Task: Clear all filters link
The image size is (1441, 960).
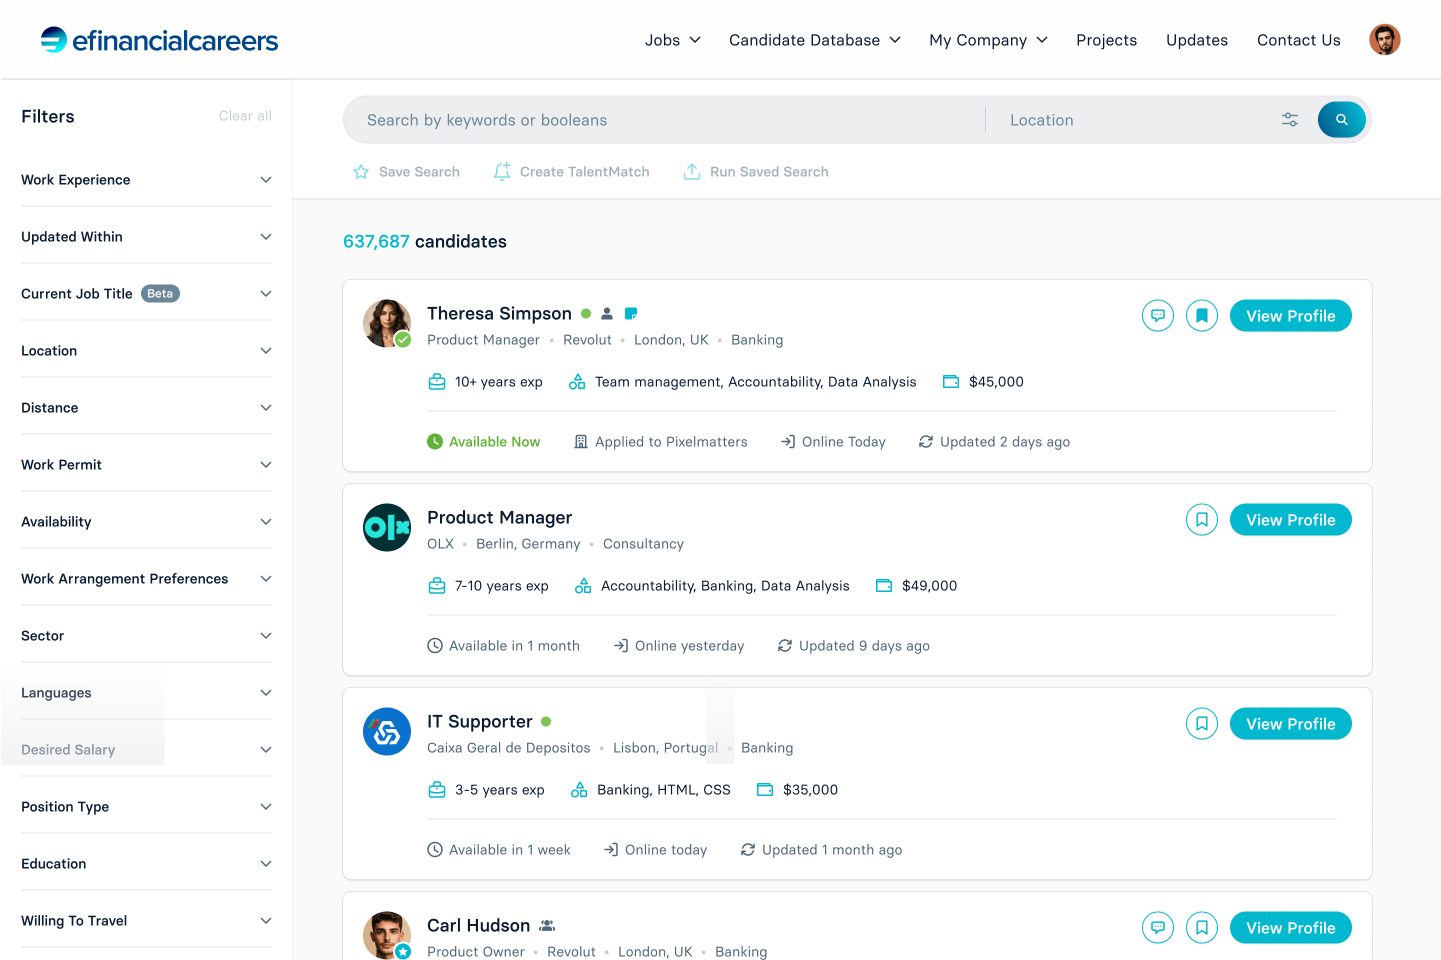Action: pyautogui.click(x=245, y=116)
